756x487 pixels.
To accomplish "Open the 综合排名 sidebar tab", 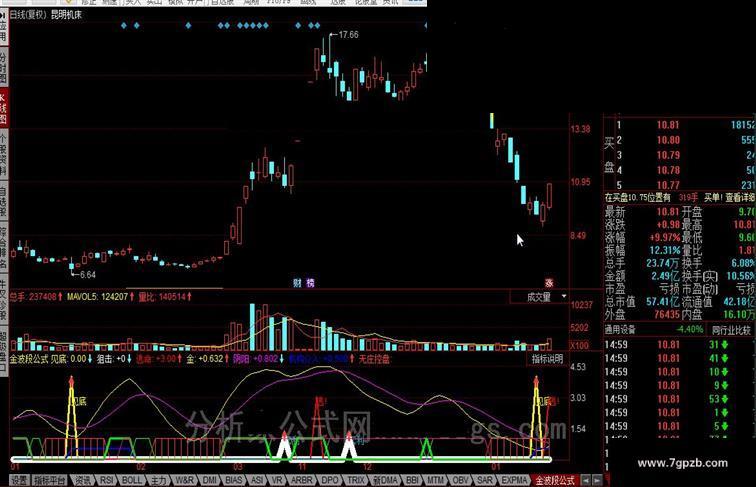I will 4,247.
